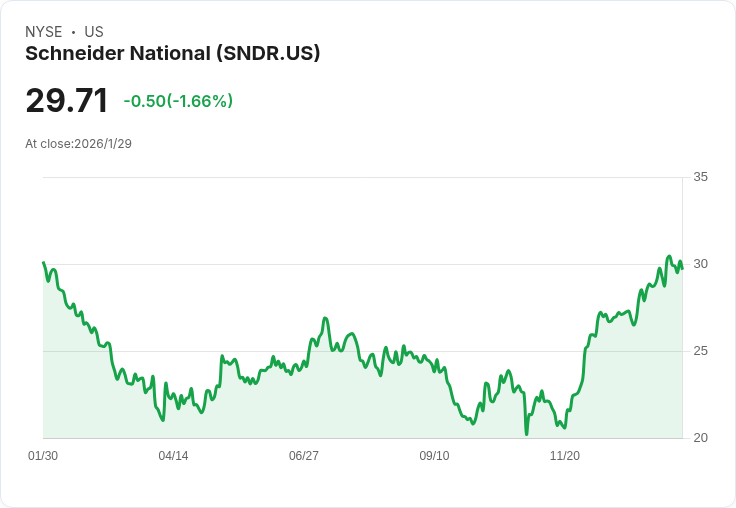Image resolution: width=736 pixels, height=508 pixels.
Task: Click the At close:2026/1/29 timestamp
Action: click(x=78, y=144)
